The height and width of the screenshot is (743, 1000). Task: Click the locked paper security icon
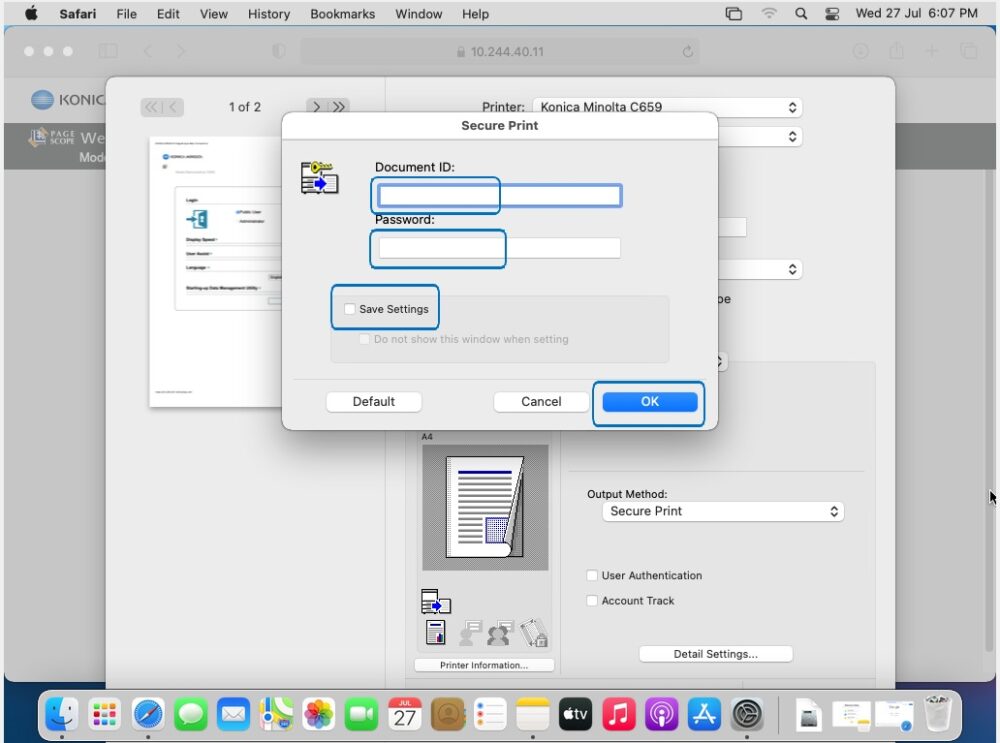point(534,630)
